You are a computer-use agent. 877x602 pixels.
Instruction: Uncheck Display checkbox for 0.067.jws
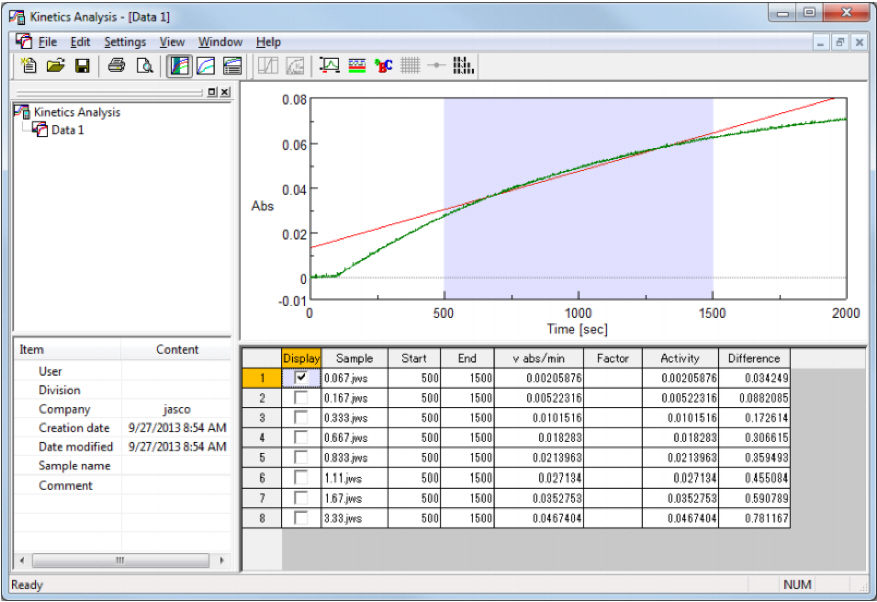pos(301,378)
